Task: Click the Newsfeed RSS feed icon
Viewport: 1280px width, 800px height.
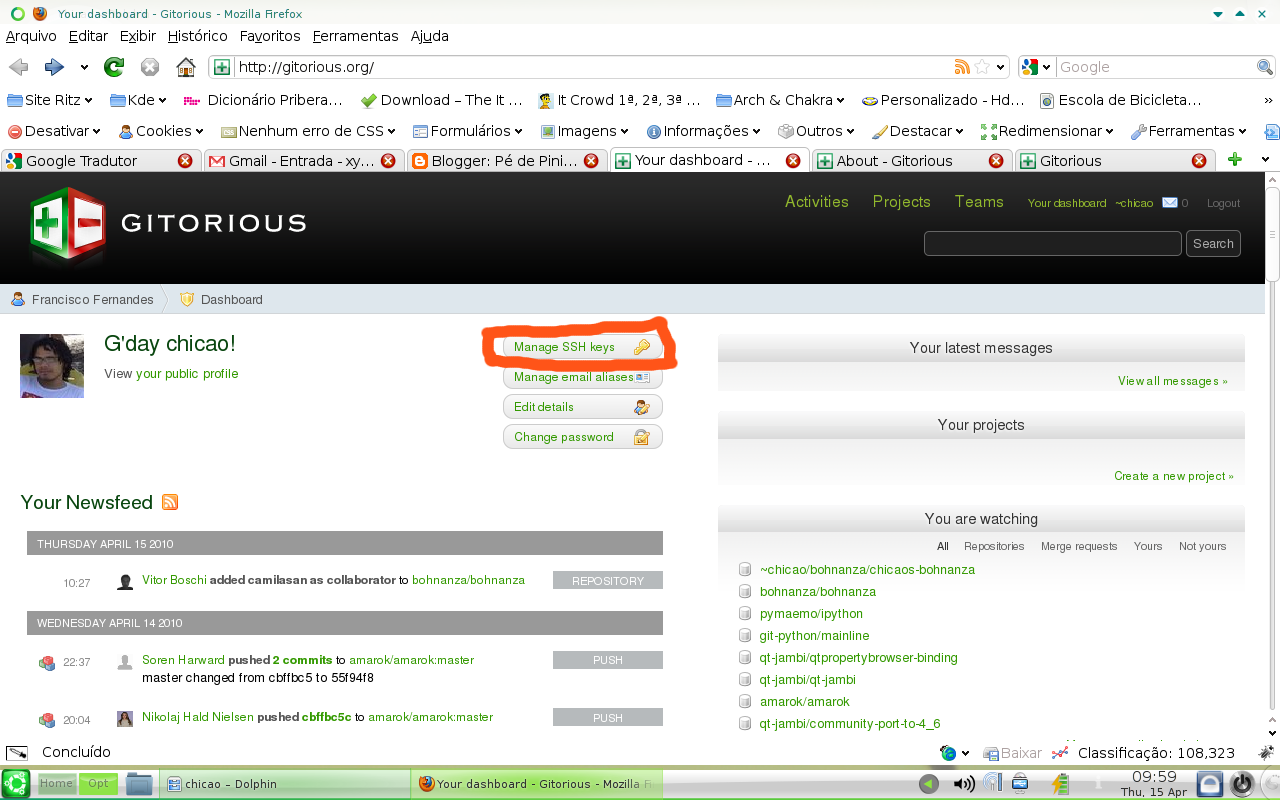Action: pyautogui.click(x=170, y=502)
